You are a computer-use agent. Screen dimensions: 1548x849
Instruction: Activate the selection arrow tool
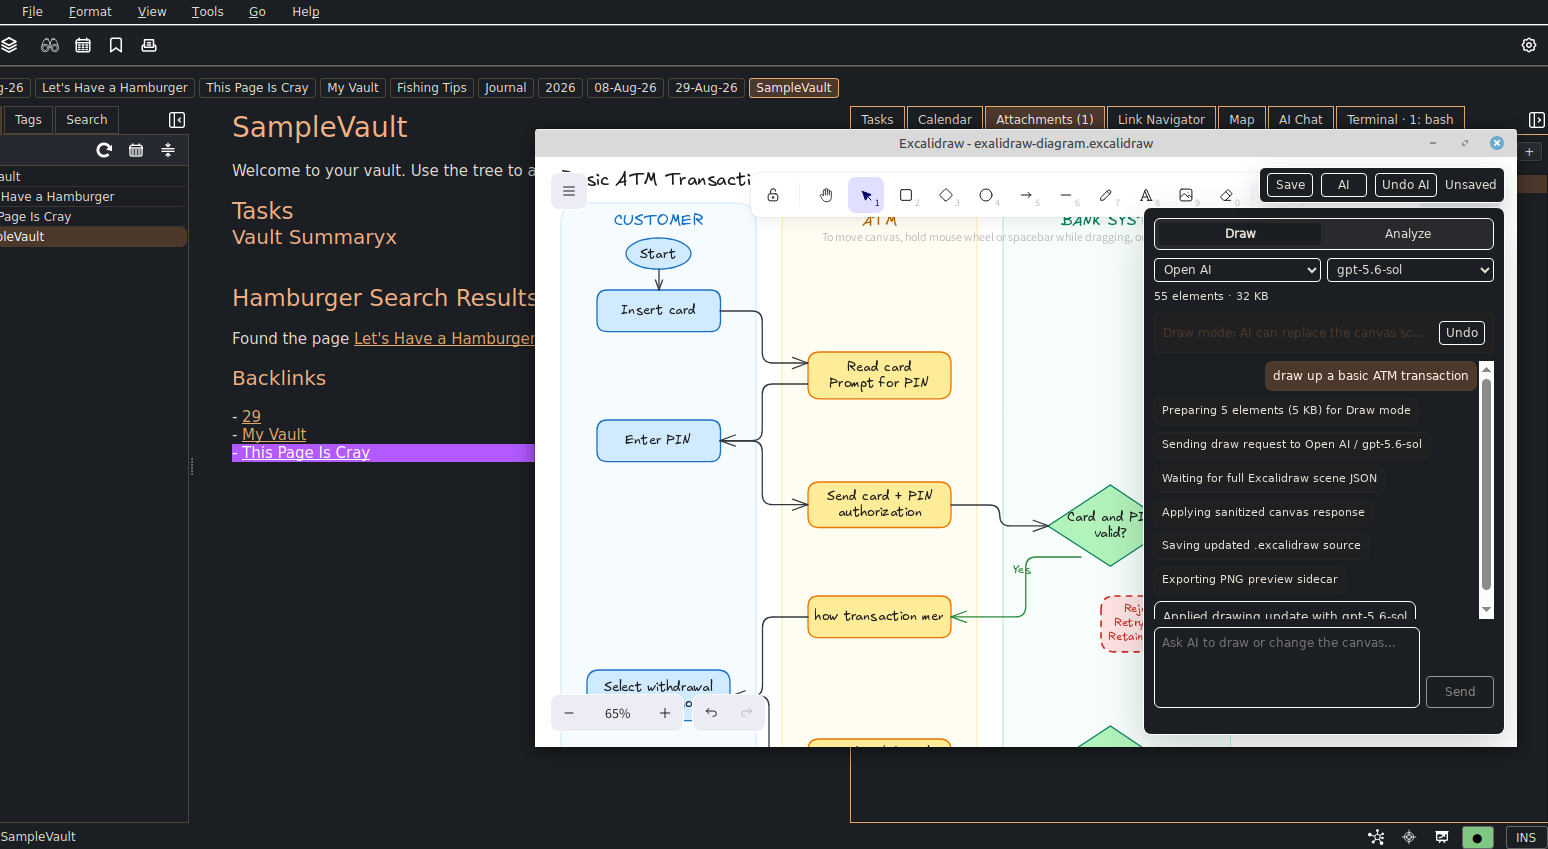[x=866, y=195]
